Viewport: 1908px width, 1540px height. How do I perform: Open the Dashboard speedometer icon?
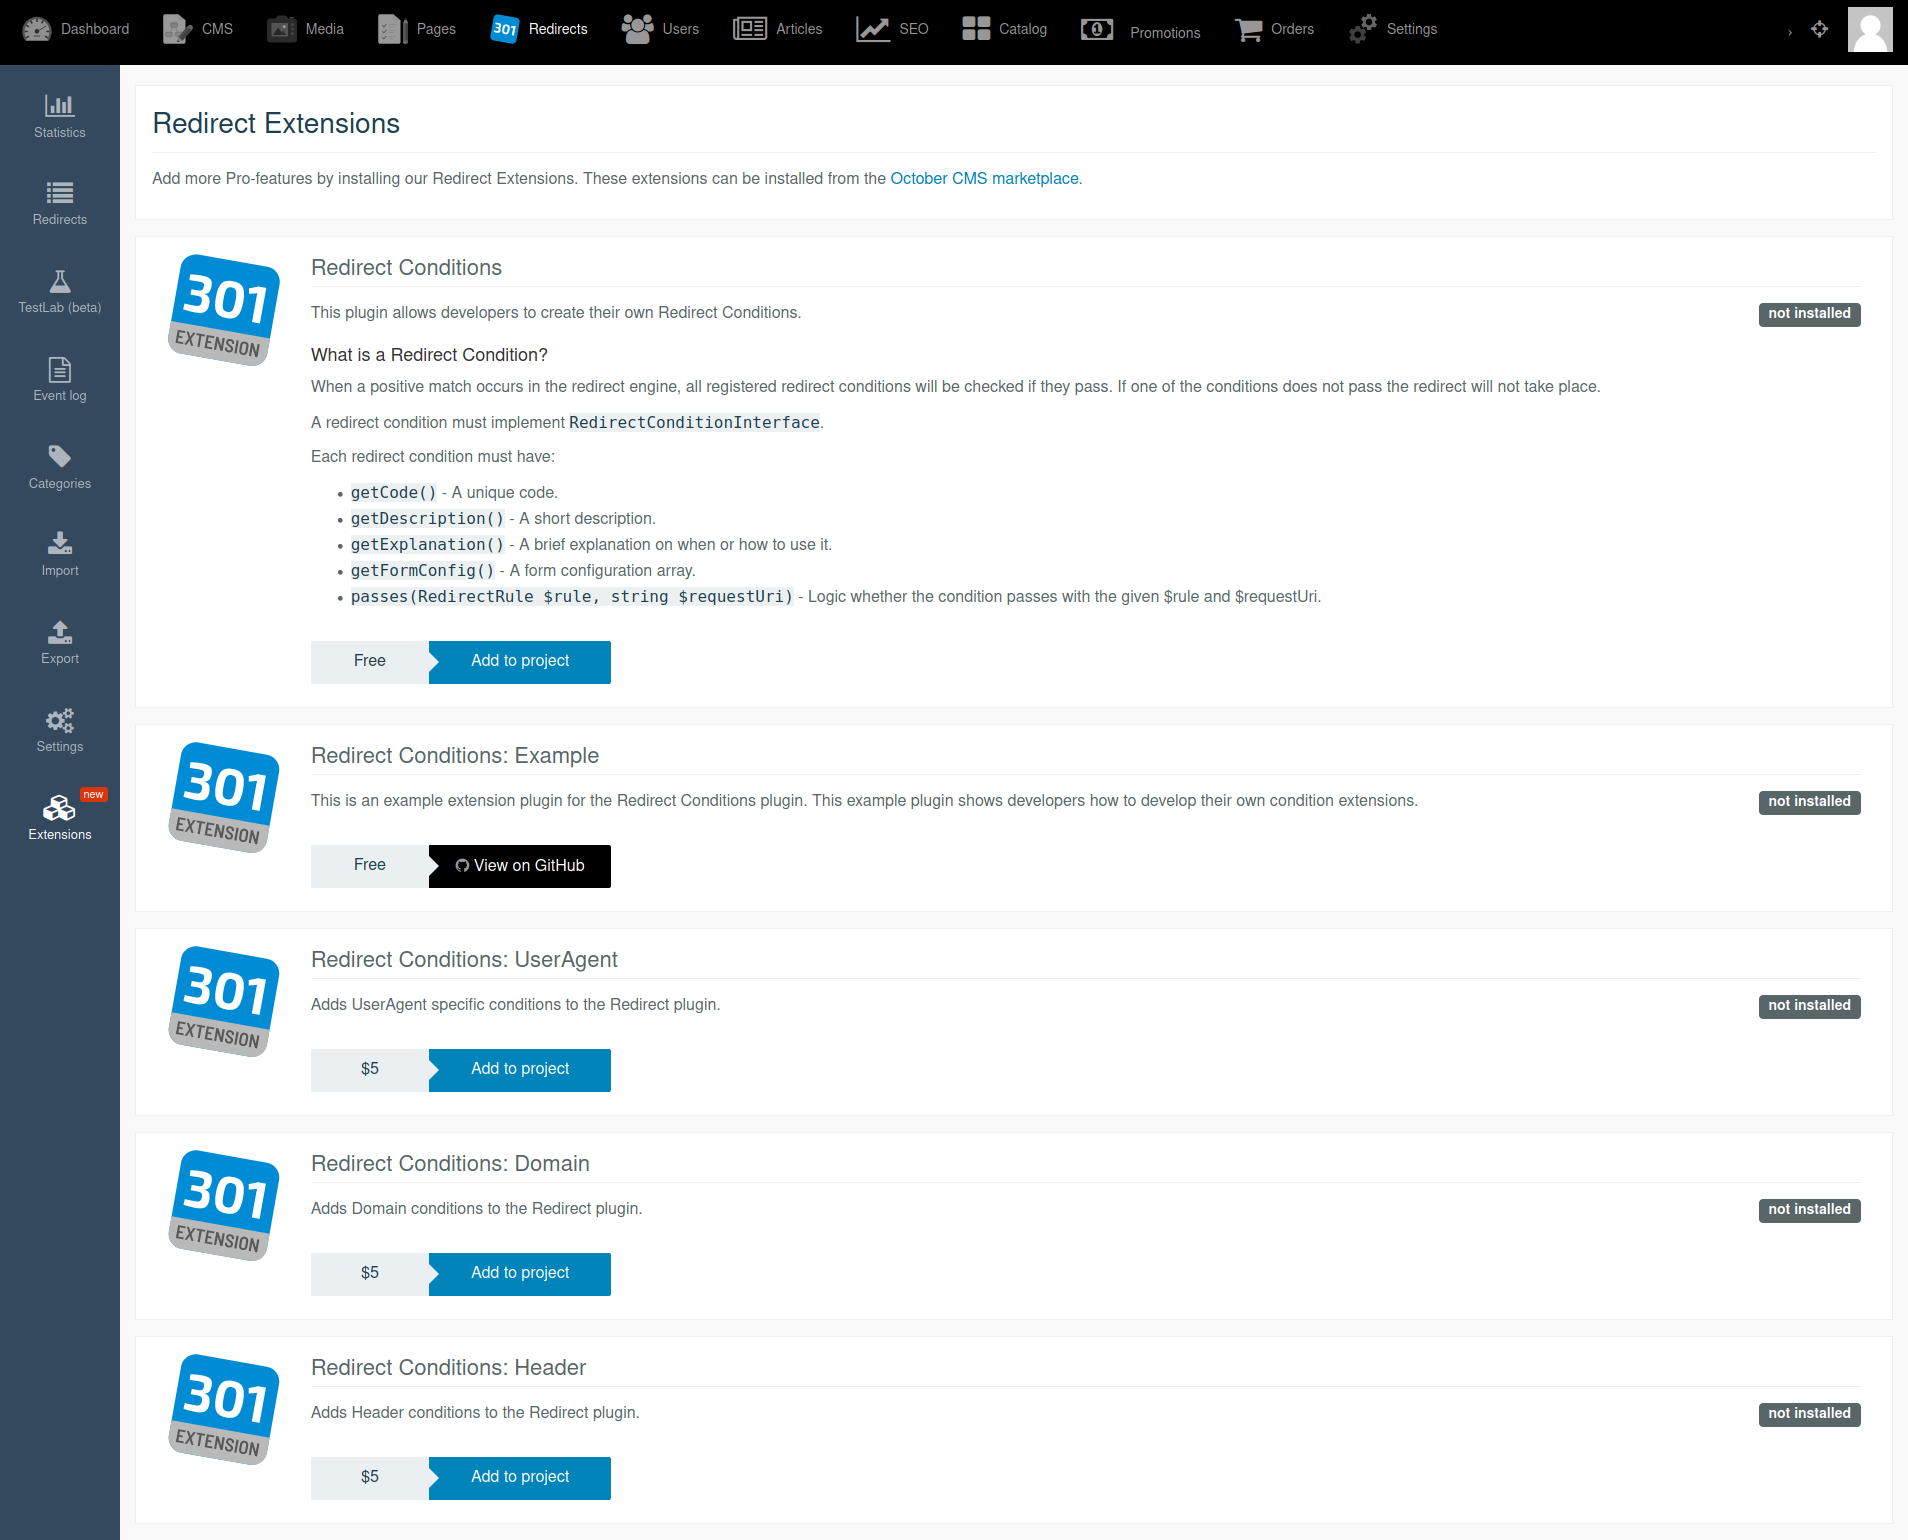click(x=37, y=29)
